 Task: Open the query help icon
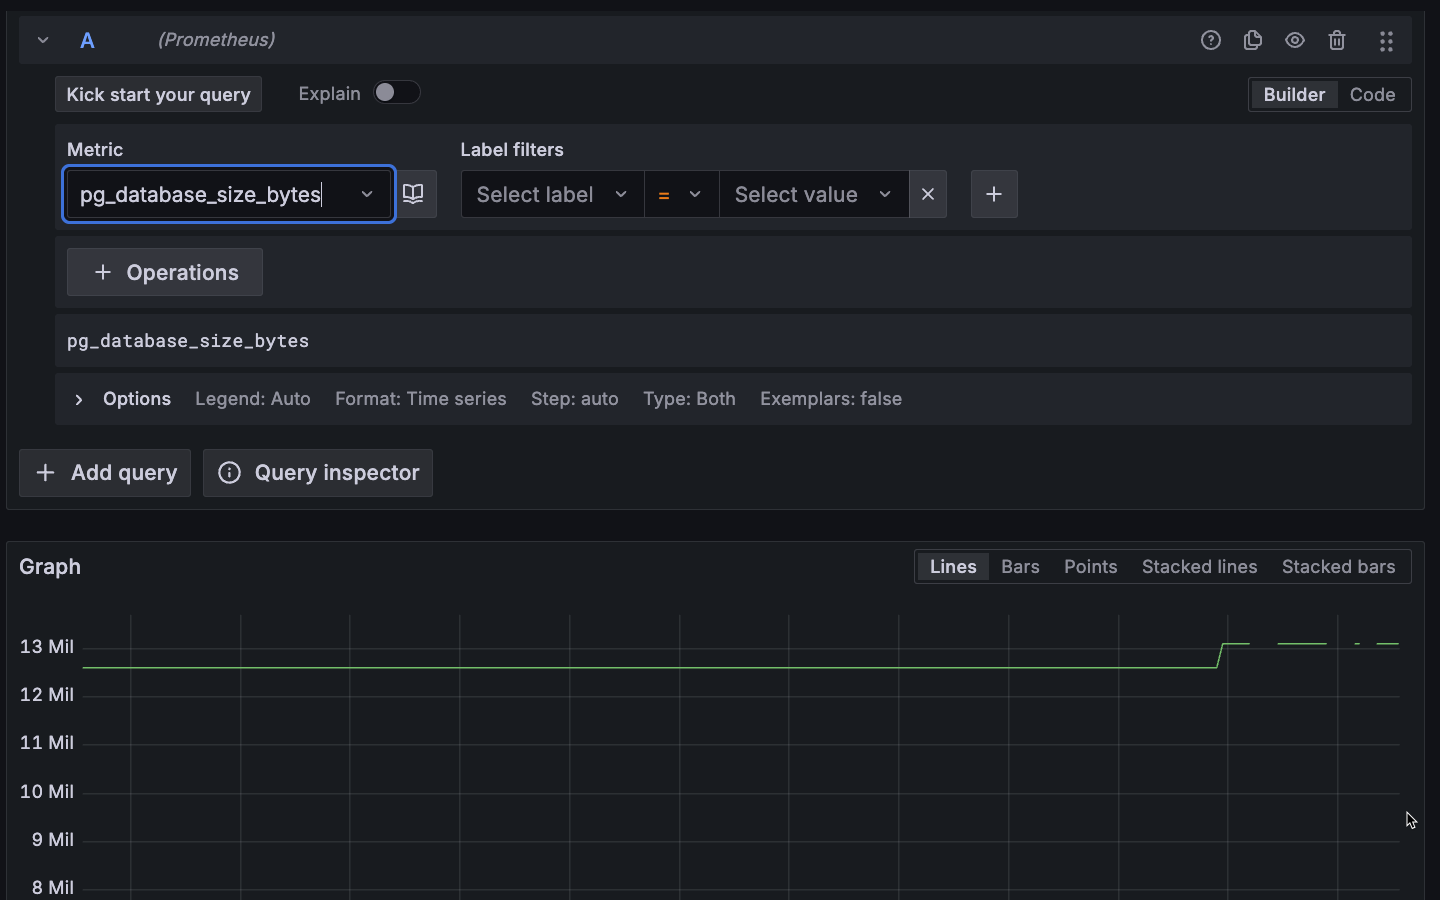[1210, 40]
